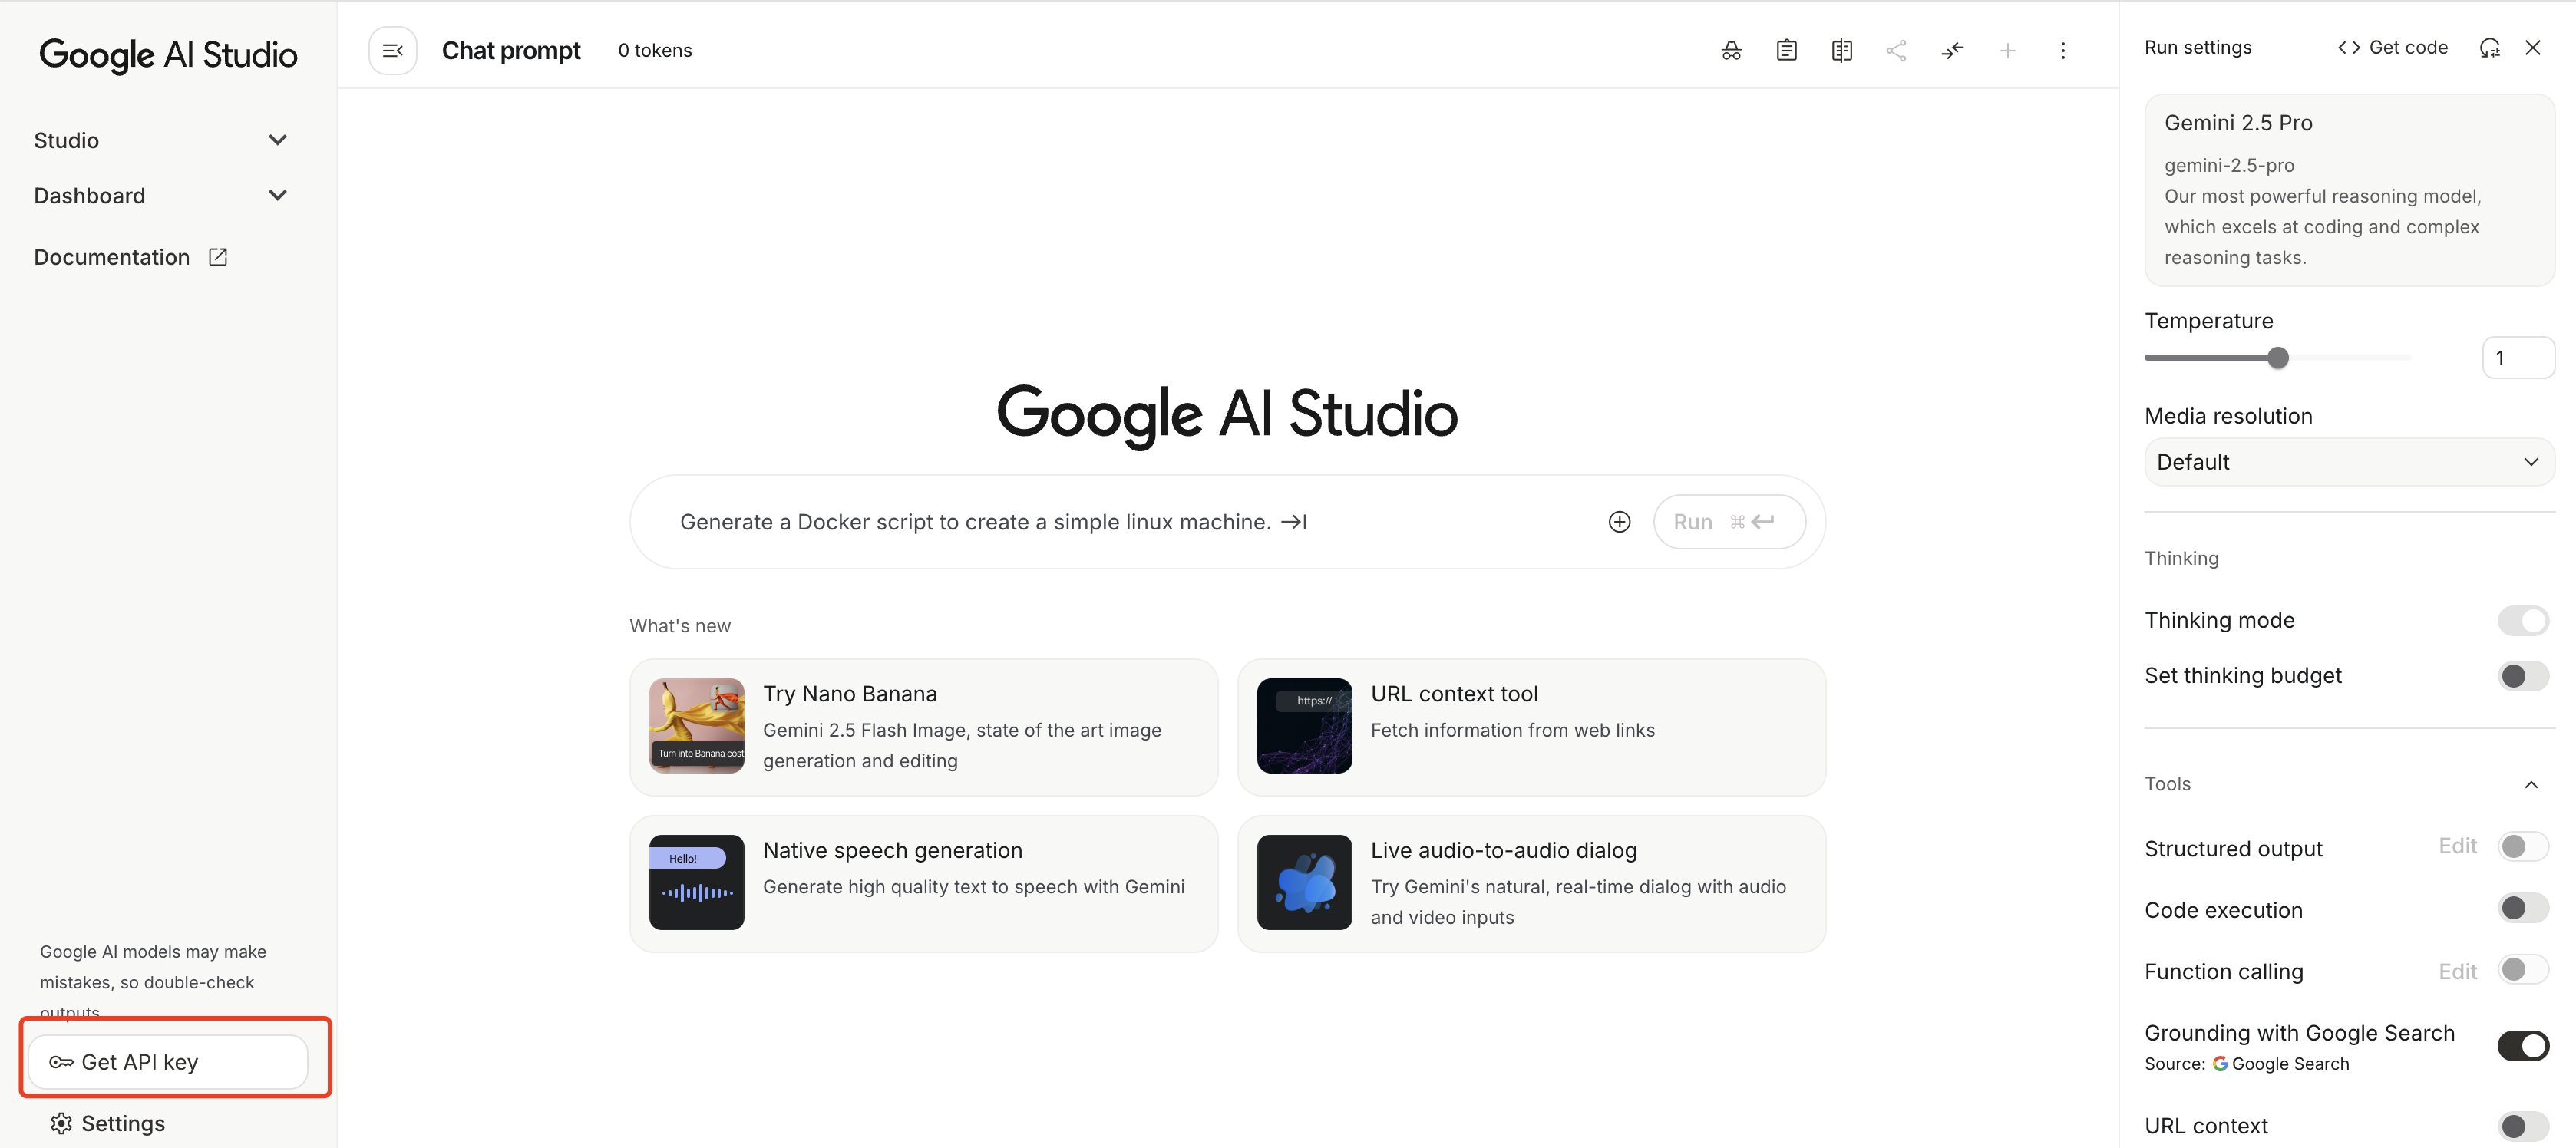
Task: Expand the Dashboard menu chevron
Action: point(278,195)
